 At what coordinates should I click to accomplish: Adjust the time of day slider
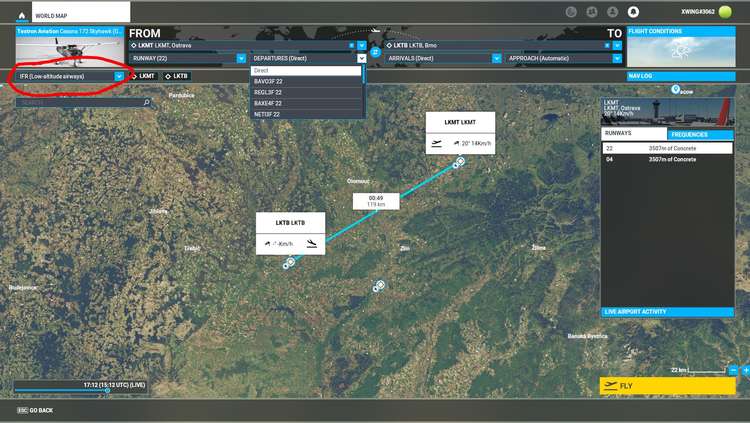click(108, 392)
